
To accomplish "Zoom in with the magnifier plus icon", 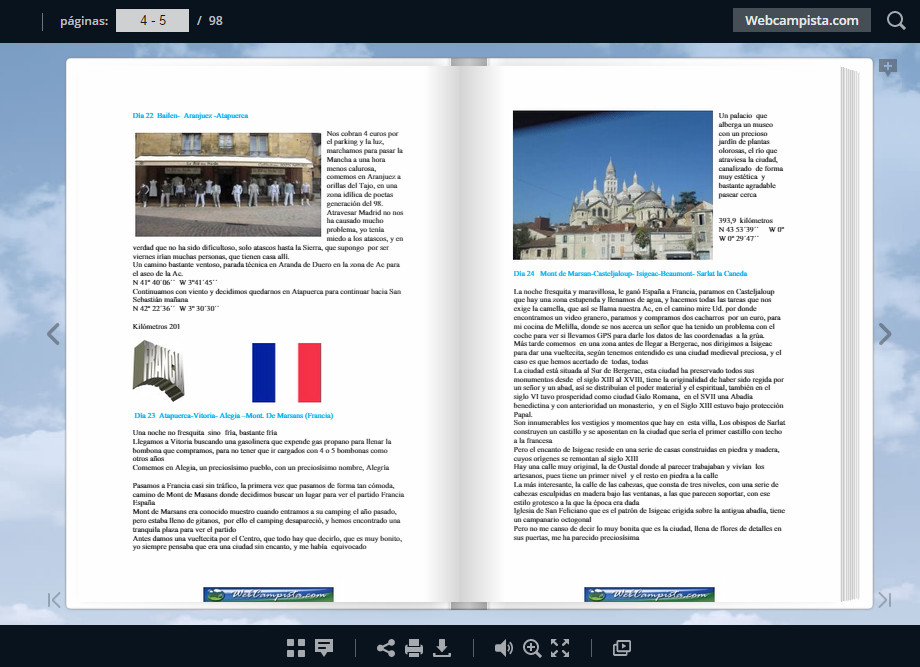I will (532, 648).
